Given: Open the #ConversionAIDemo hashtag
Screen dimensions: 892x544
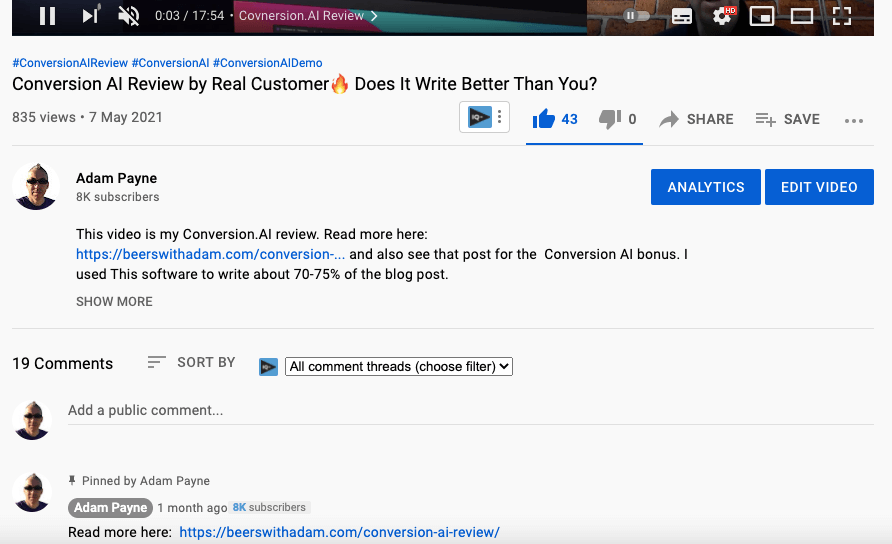Looking at the screenshot, I should click(267, 63).
